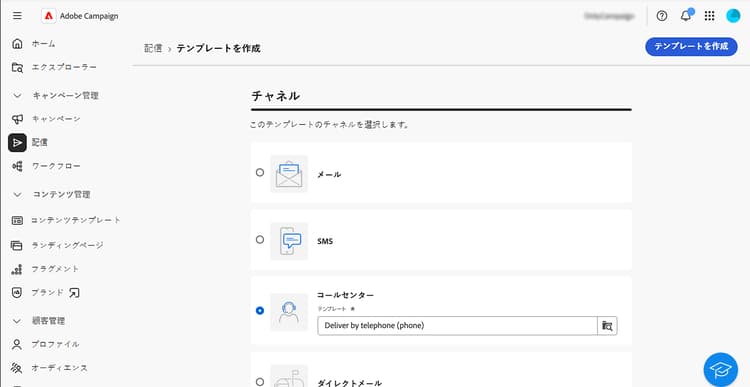This screenshot has width=750, height=387.
Task: Open the learning graduation cap button
Action: tap(721, 369)
